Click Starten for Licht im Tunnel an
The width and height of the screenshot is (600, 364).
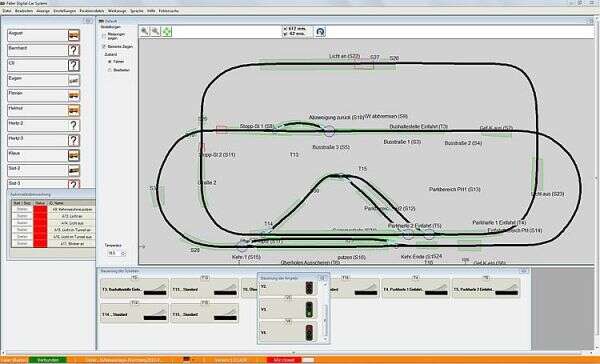point(23,230)
